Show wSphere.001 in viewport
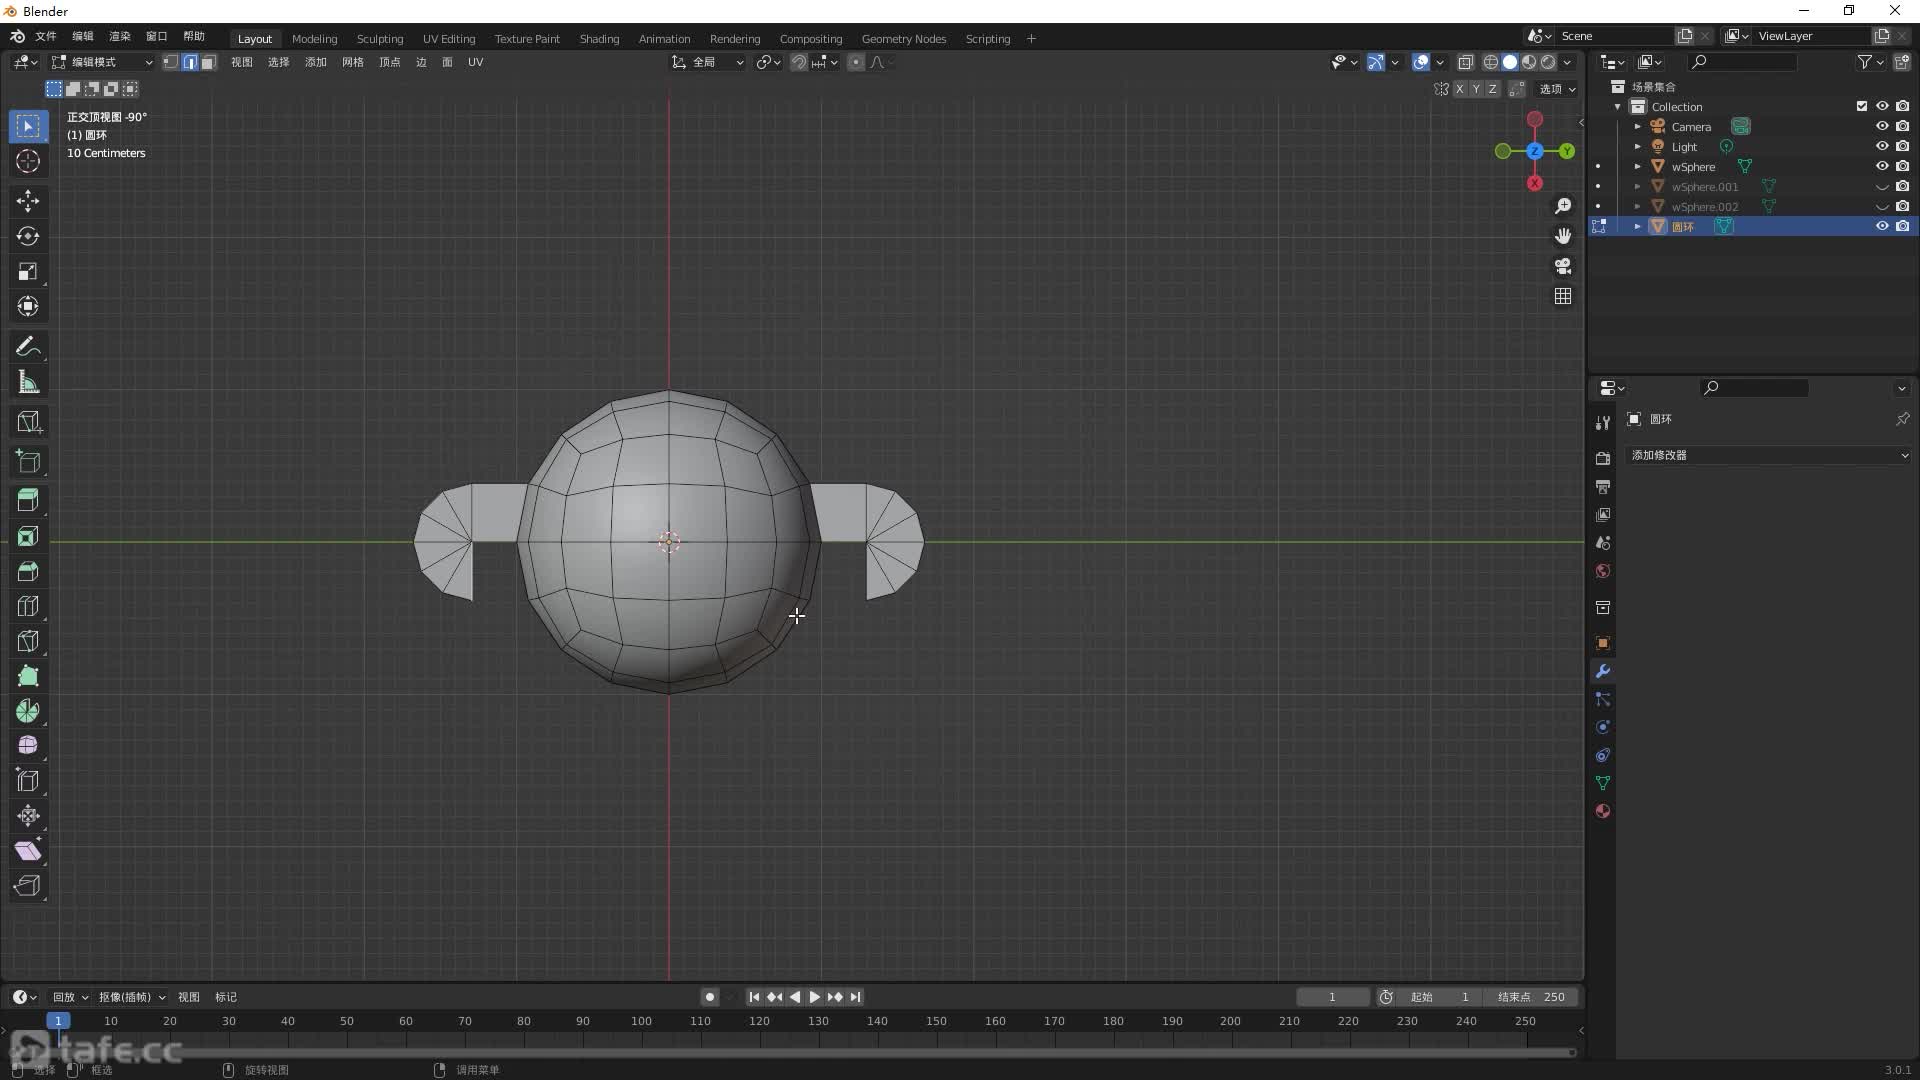The width and height of the screenshot is (1920, 1080). click(1882, 186)
